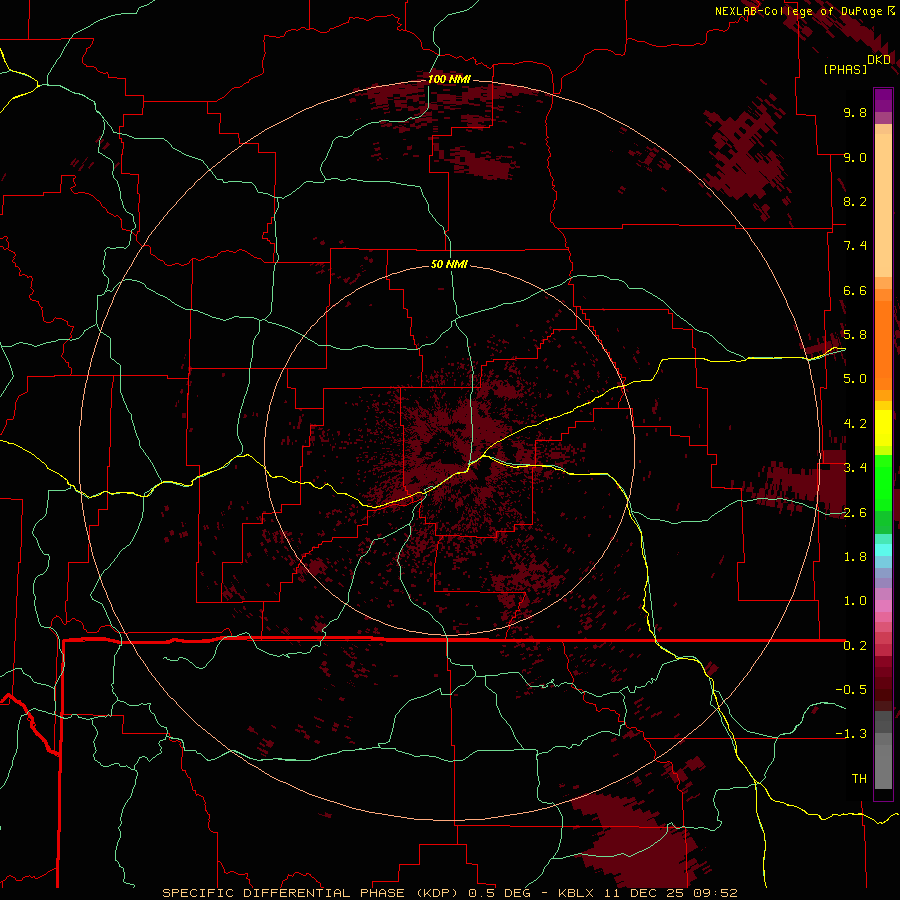Click the KBLX station identifier
900x900 pixels.
point(576,893)
